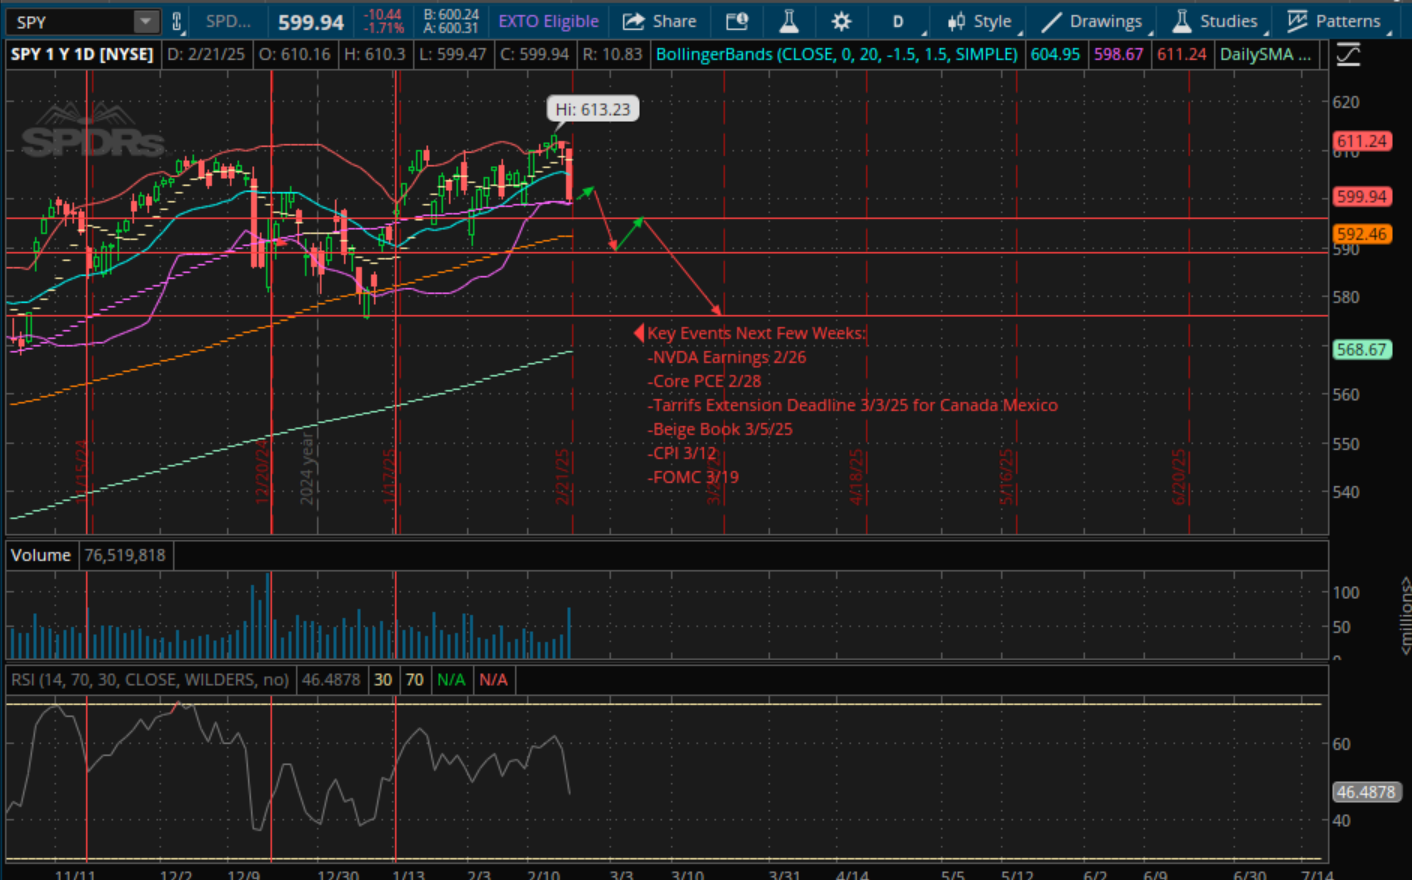Click the Share chart icon
The image size is (1412, 880).
click(659, 21)
